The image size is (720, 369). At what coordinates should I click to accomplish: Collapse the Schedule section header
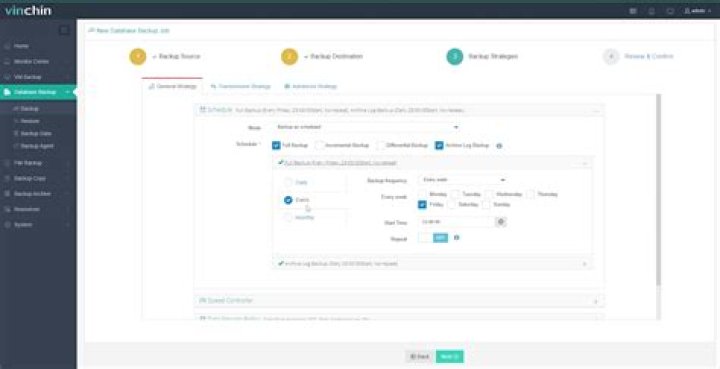coord(399,110)
